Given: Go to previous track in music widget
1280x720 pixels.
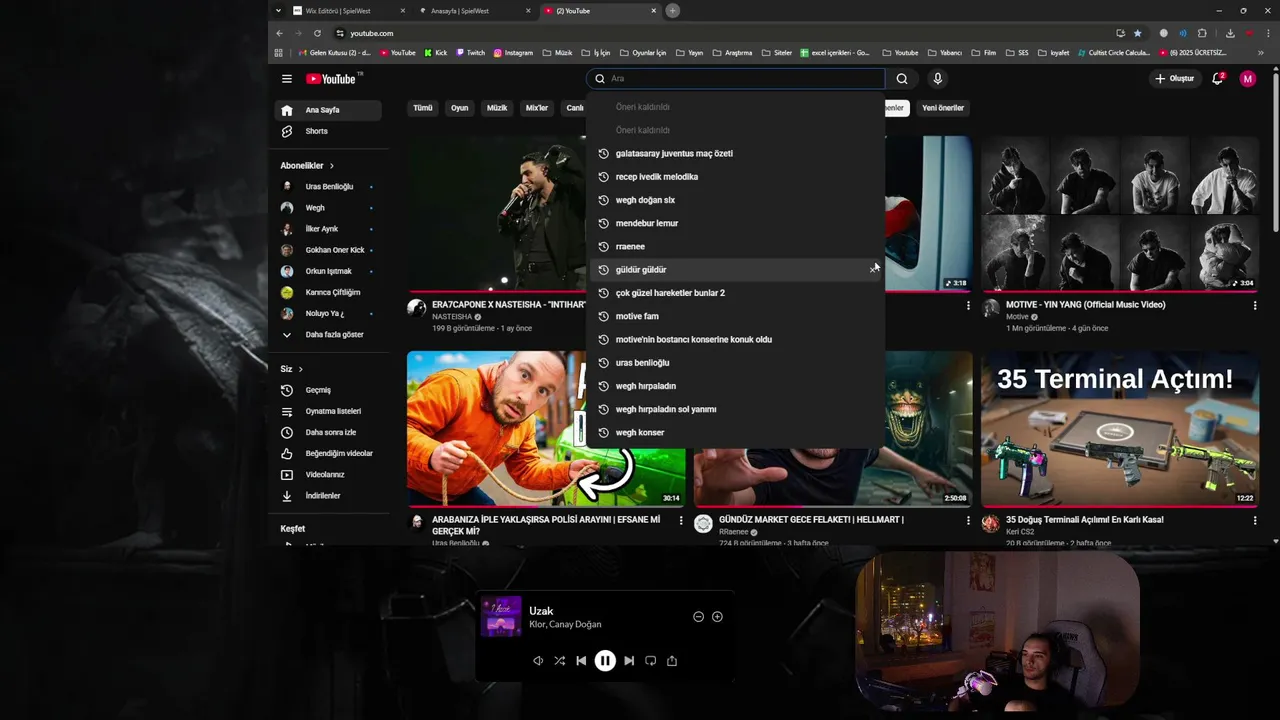Looking at the screenshot, I should (x=581, y=661).
